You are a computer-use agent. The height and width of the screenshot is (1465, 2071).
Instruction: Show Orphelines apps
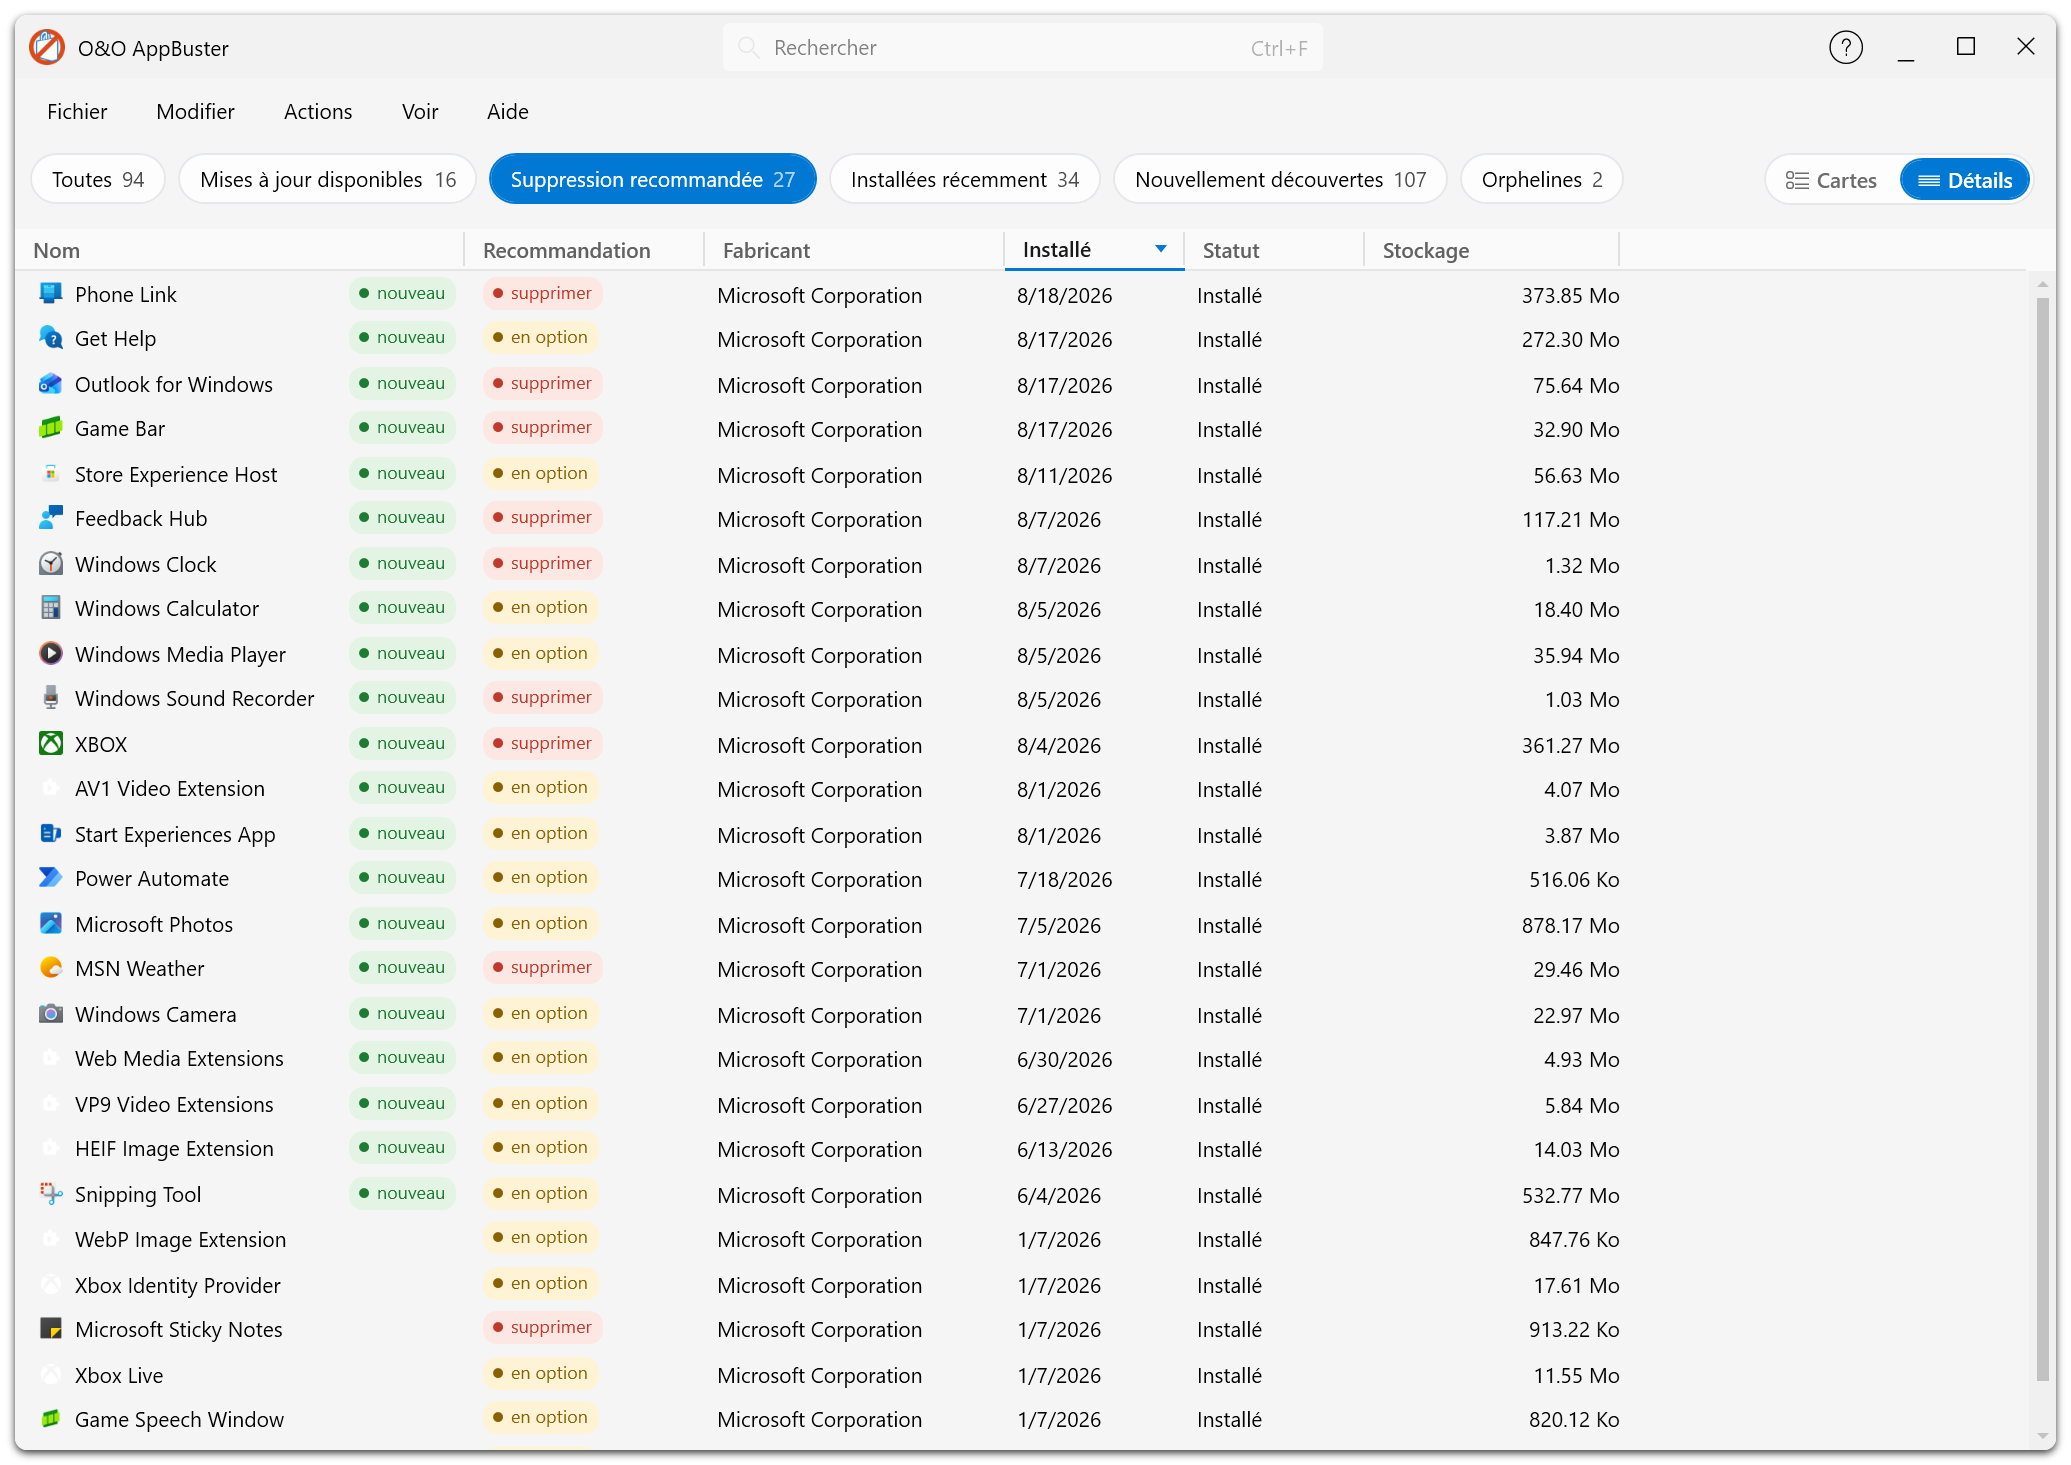point(1541,179)
